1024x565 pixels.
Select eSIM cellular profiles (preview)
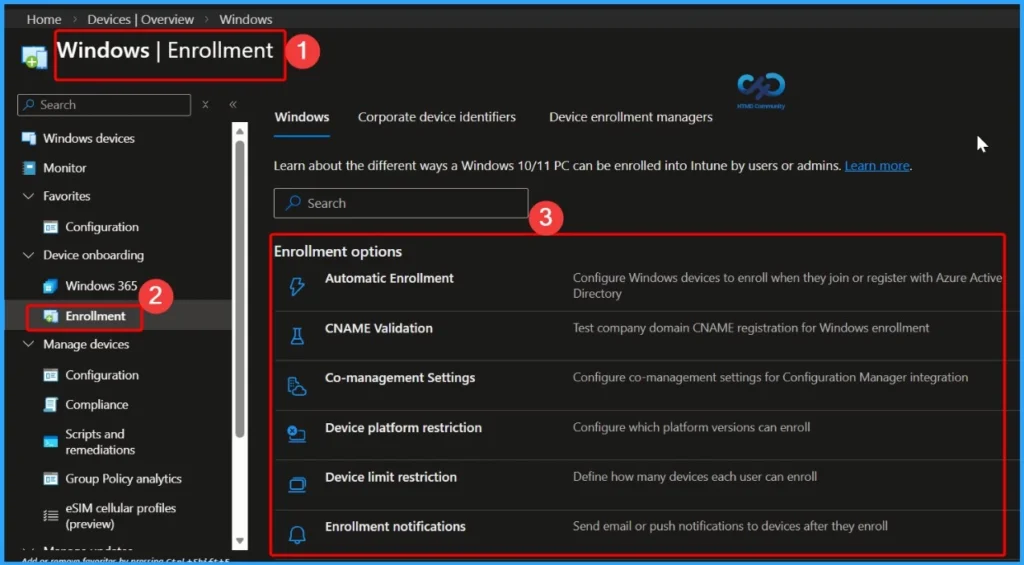tap(121, 516)
